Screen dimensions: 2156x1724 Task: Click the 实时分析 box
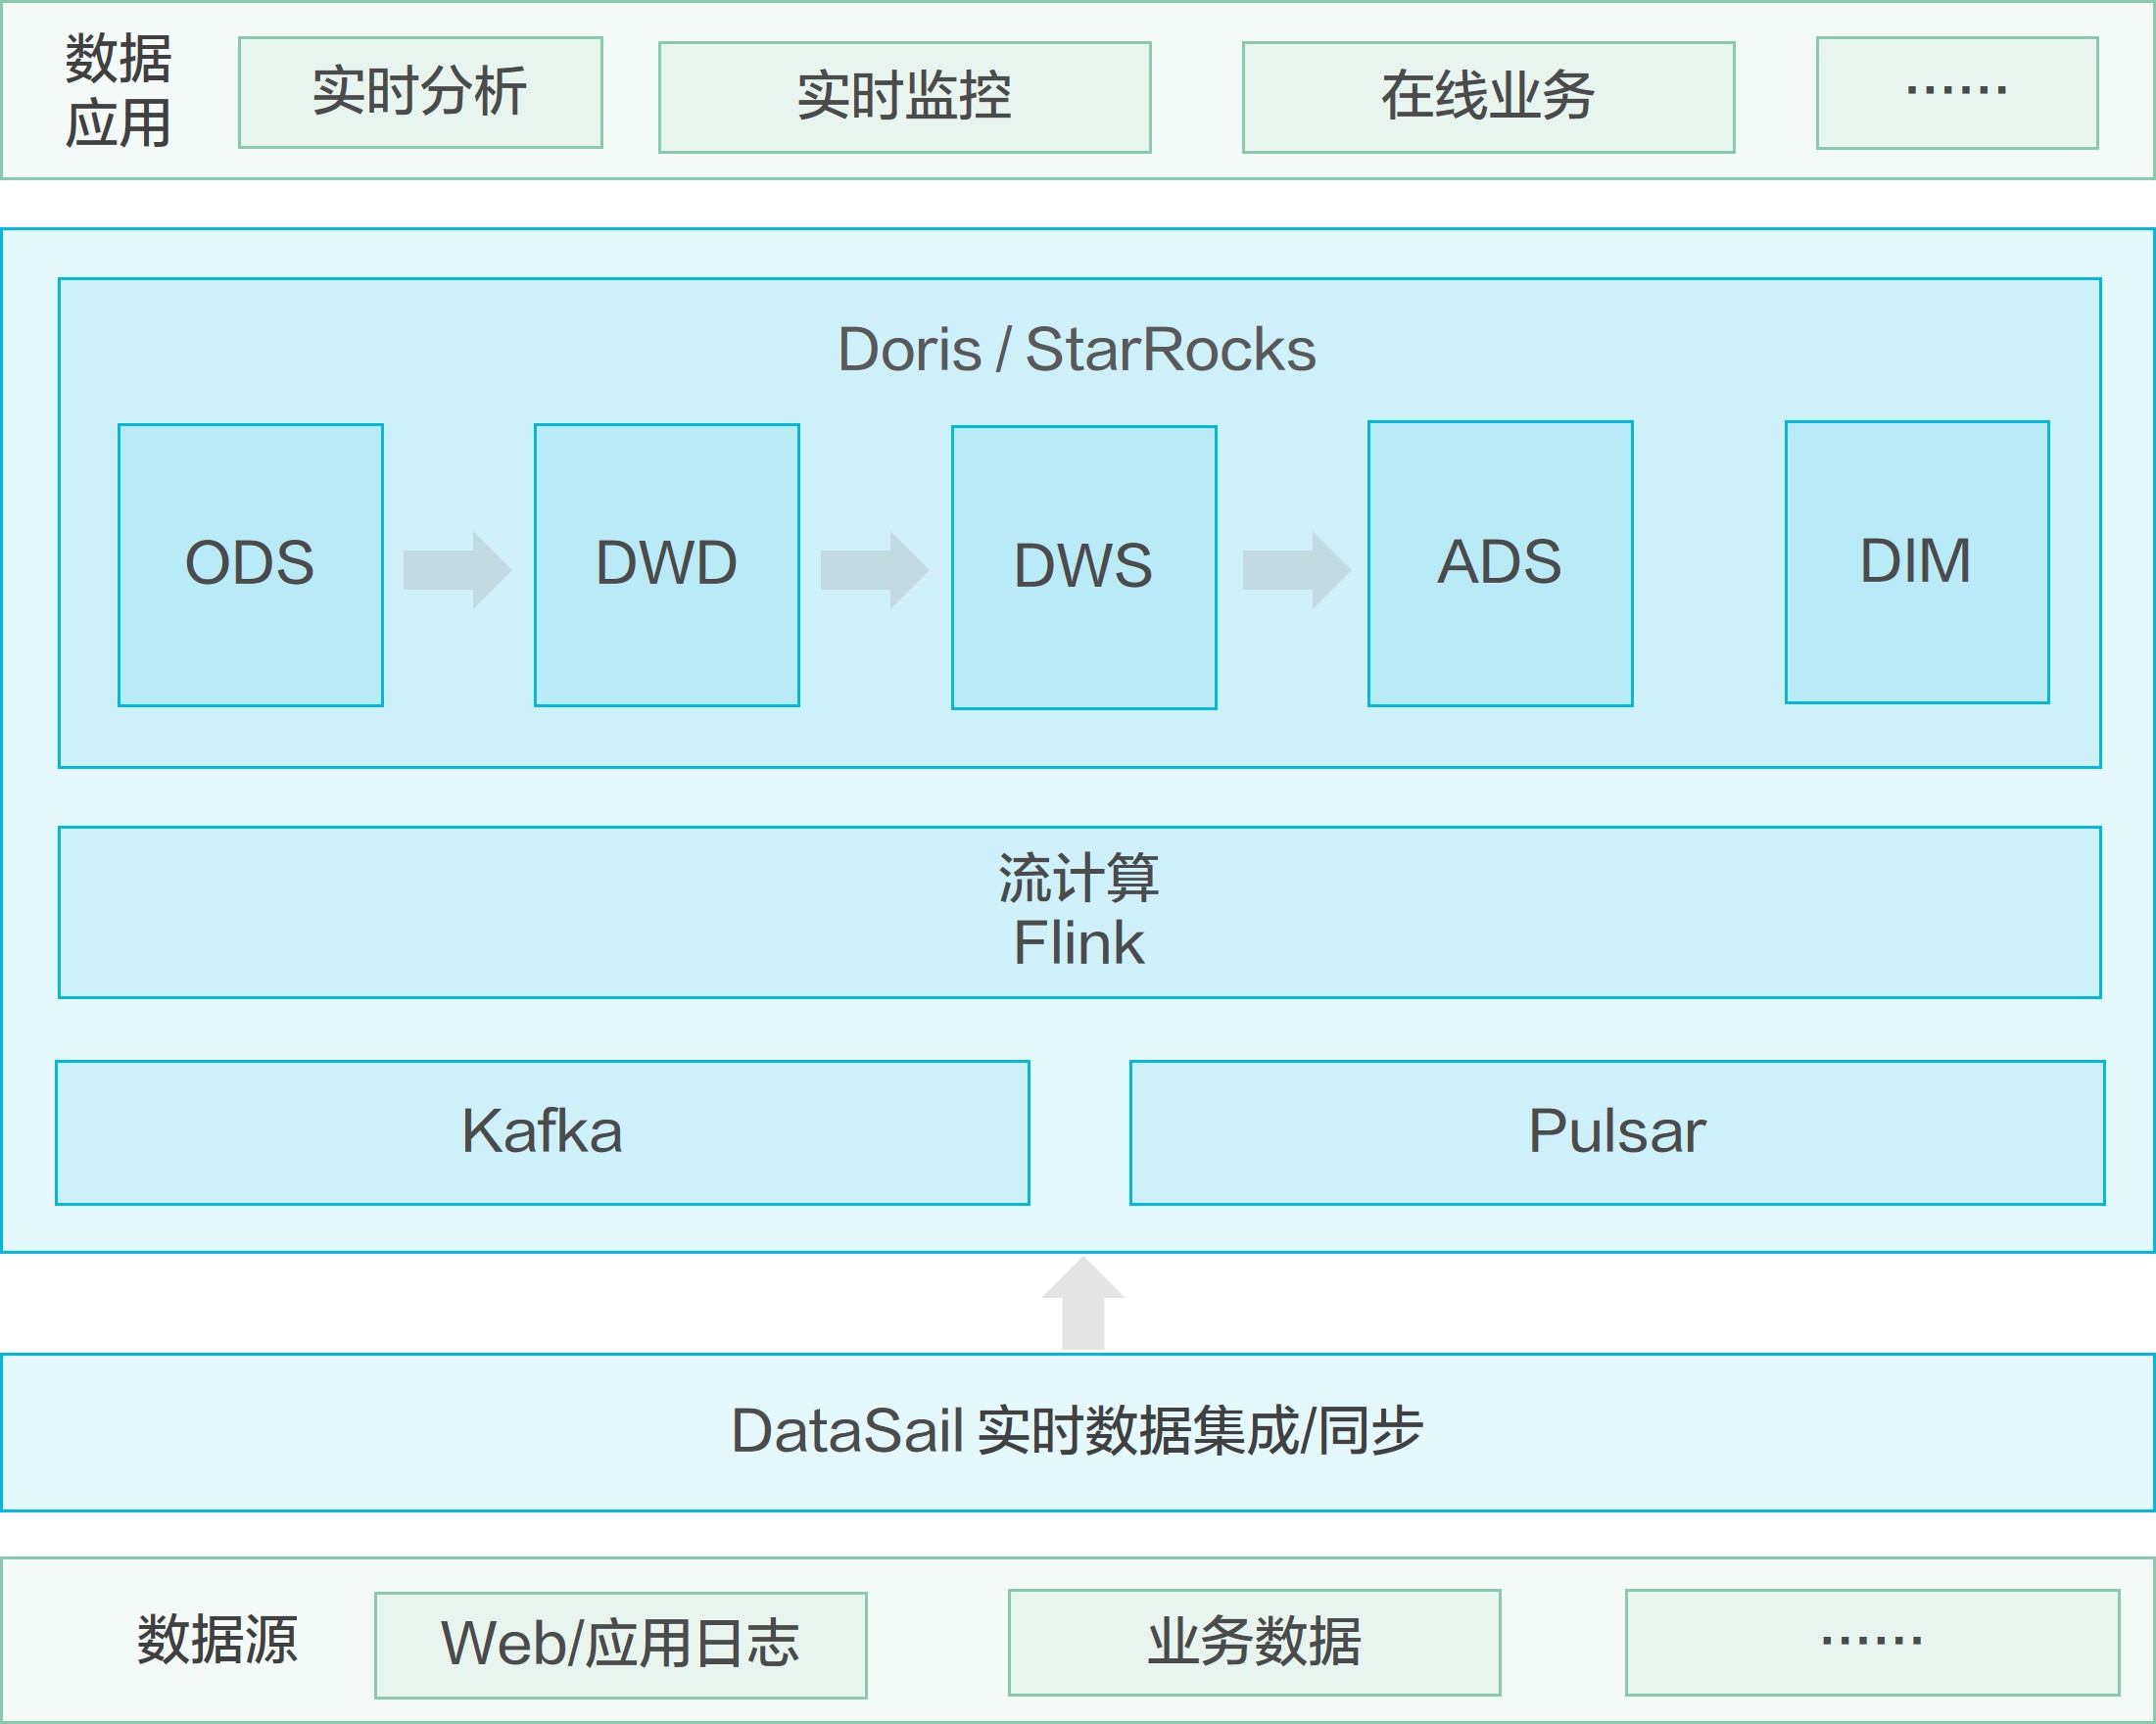[x=420, y=93]
